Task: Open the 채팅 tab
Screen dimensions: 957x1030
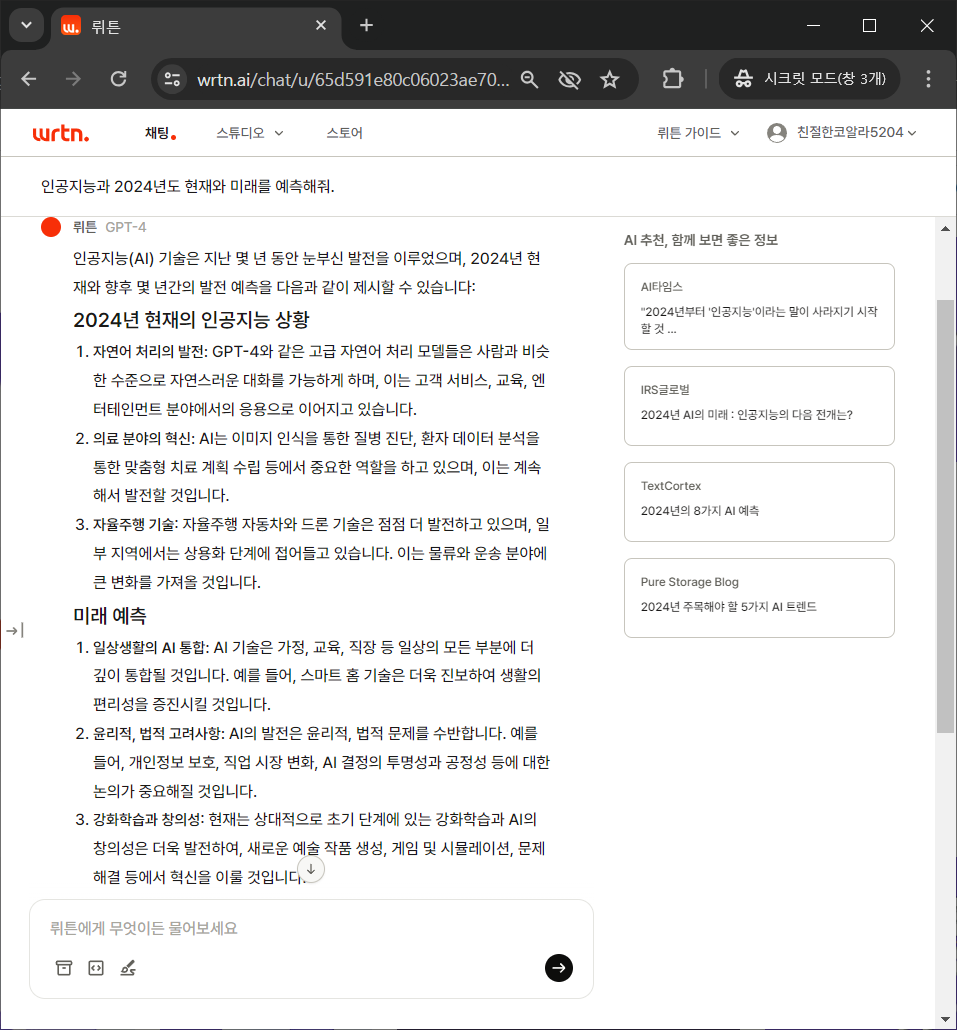Action: (x=160, y=133)
